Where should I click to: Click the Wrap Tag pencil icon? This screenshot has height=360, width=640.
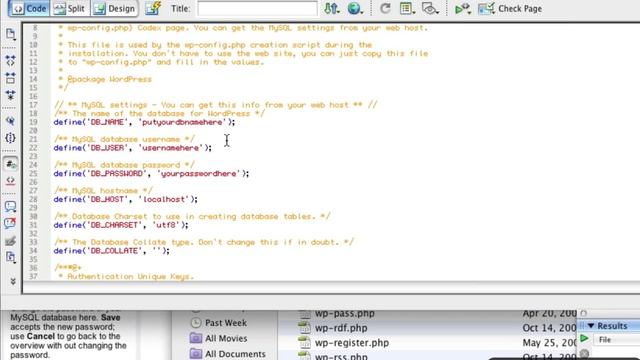pos(11,241)
